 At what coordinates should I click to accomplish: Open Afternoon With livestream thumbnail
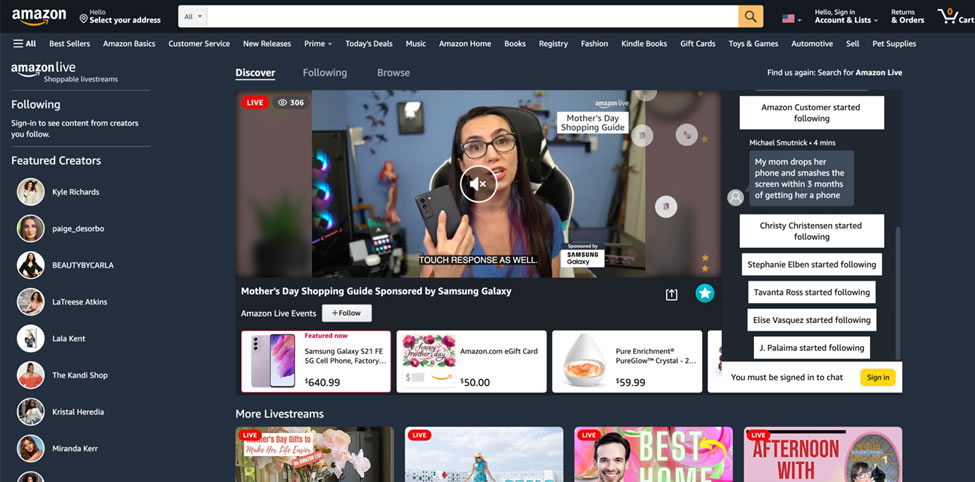click(x=823, y=454)
